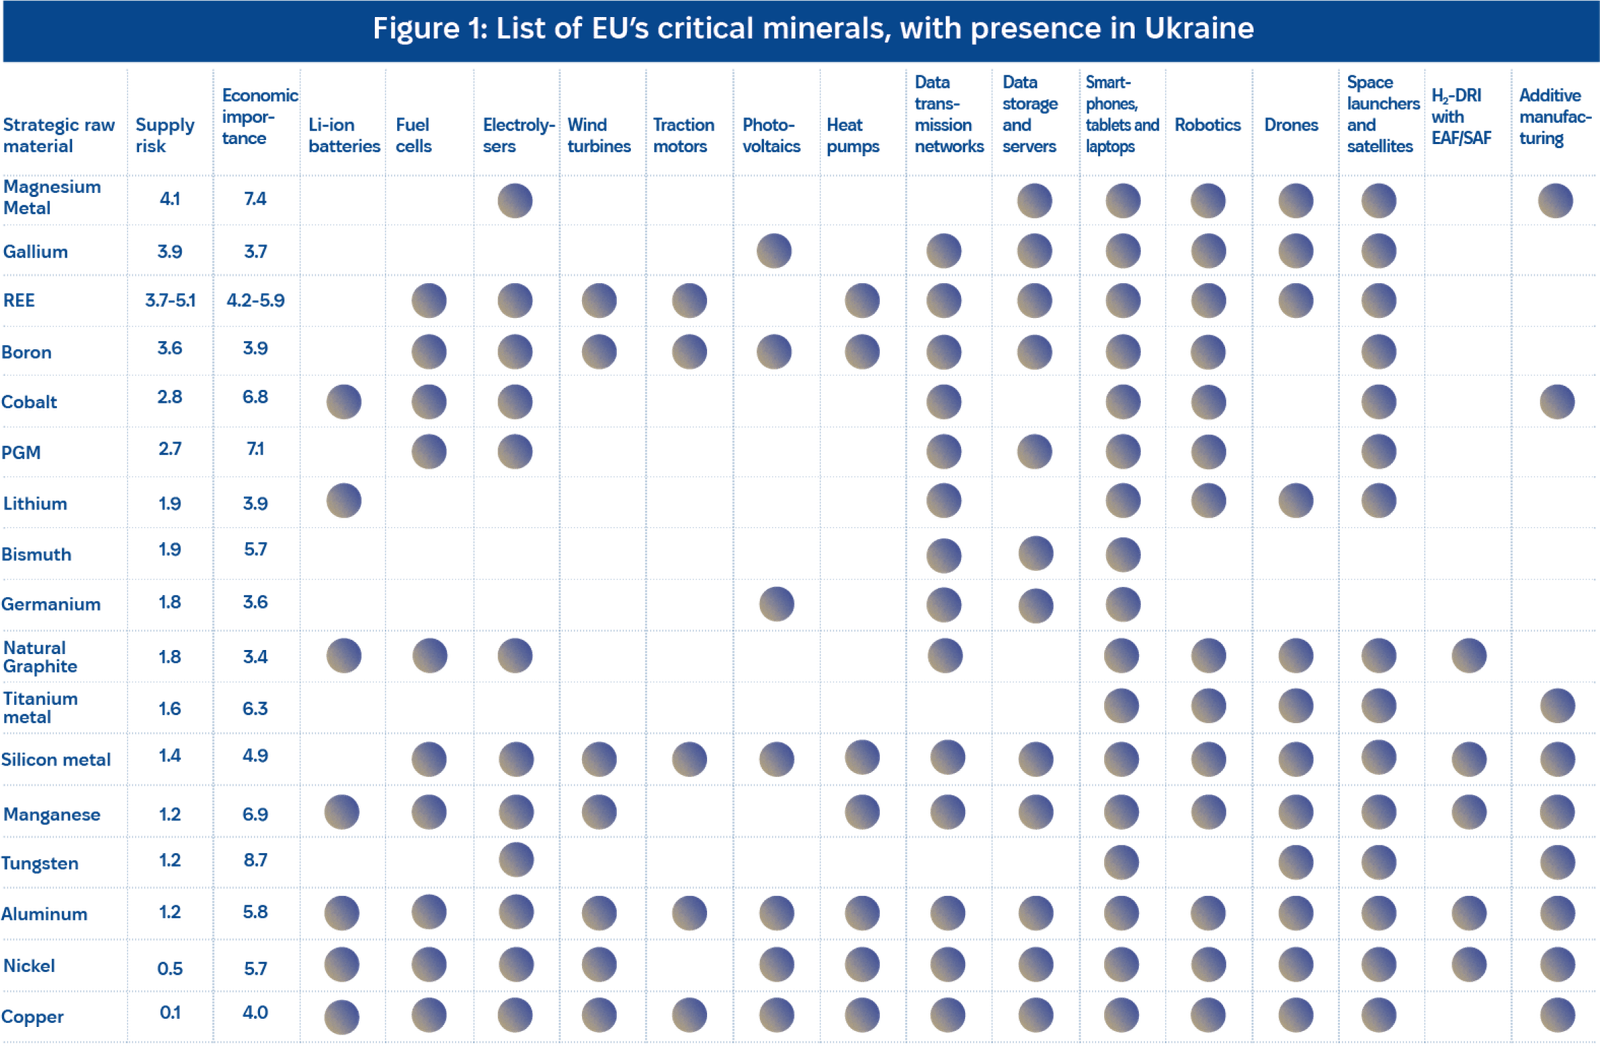The height and width of the screenshot is (1046, 1600).
Task: Click the Magnesium Metal dot under Additive manufacturing
Action: 1555,201
